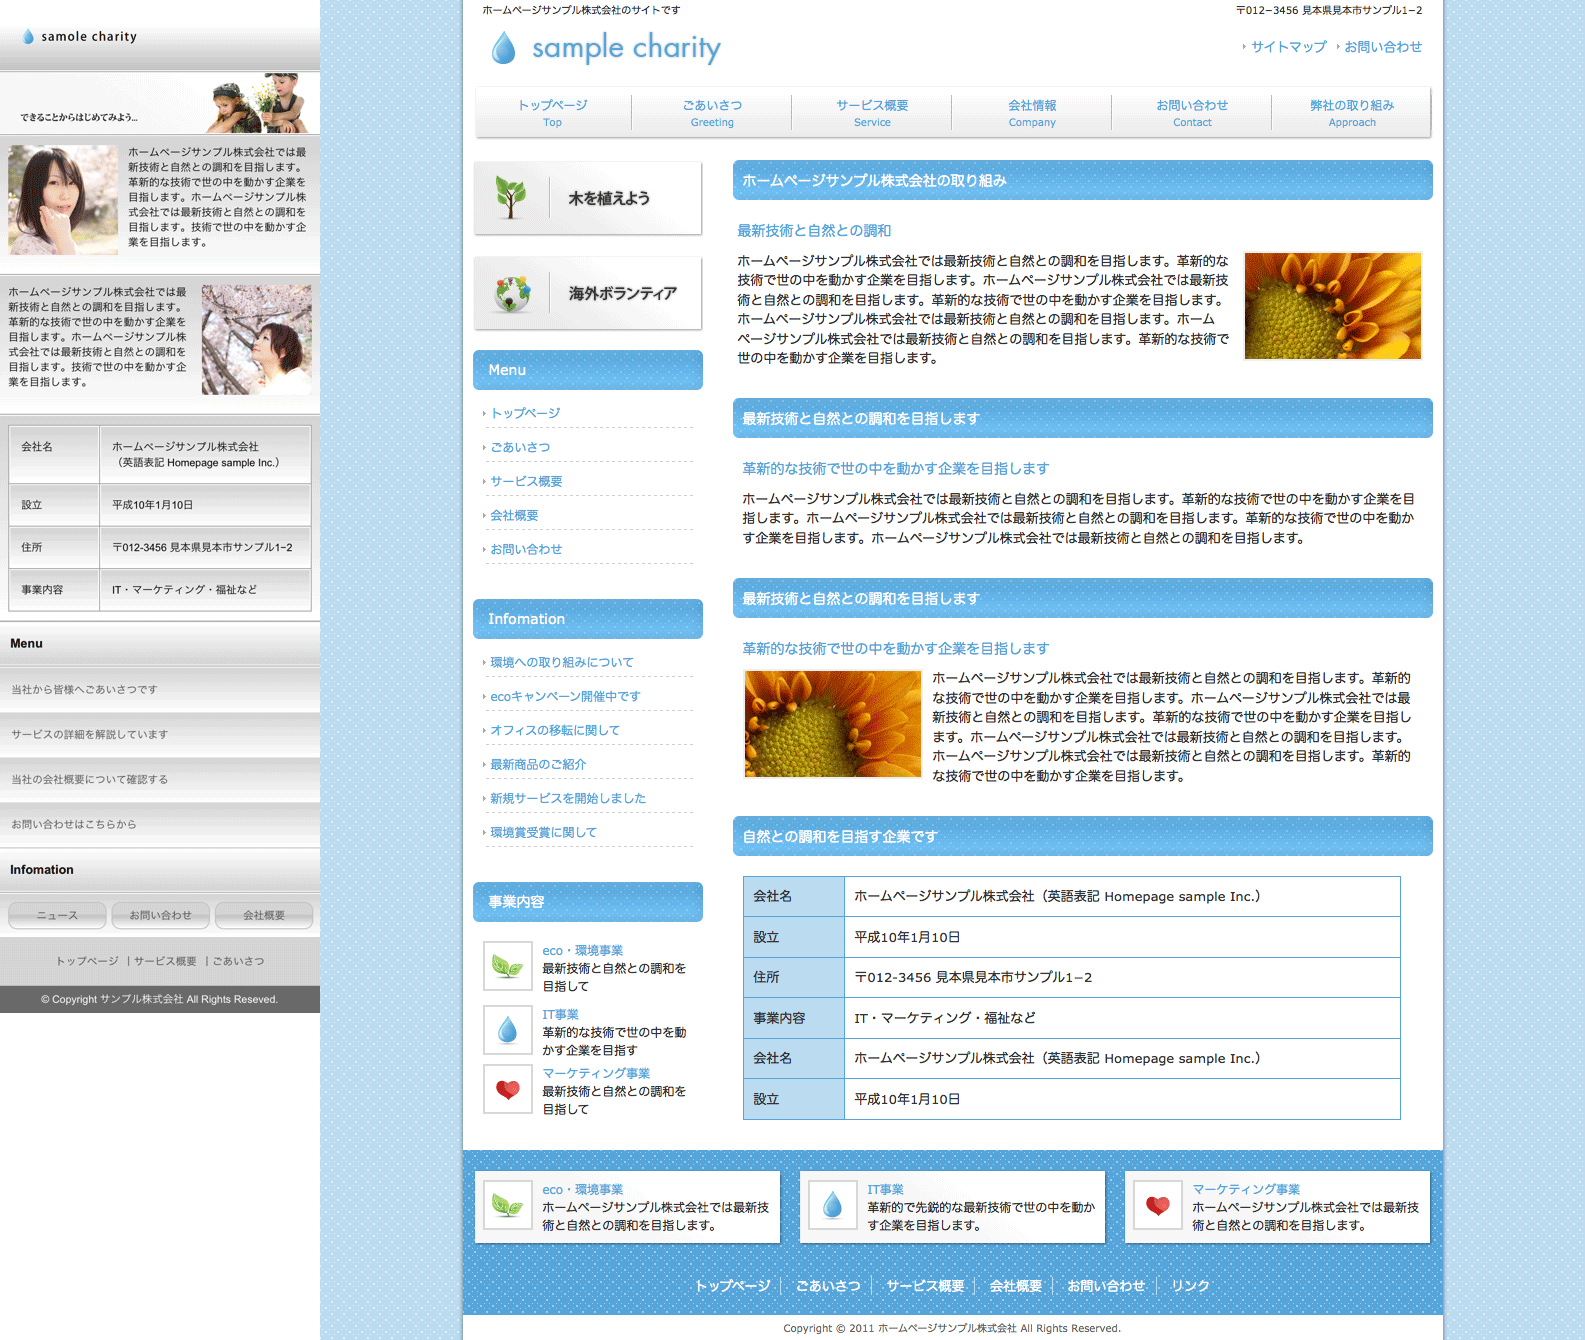
Task: Click the リンク link in the footer navigation
Action: [1190, 1286]
